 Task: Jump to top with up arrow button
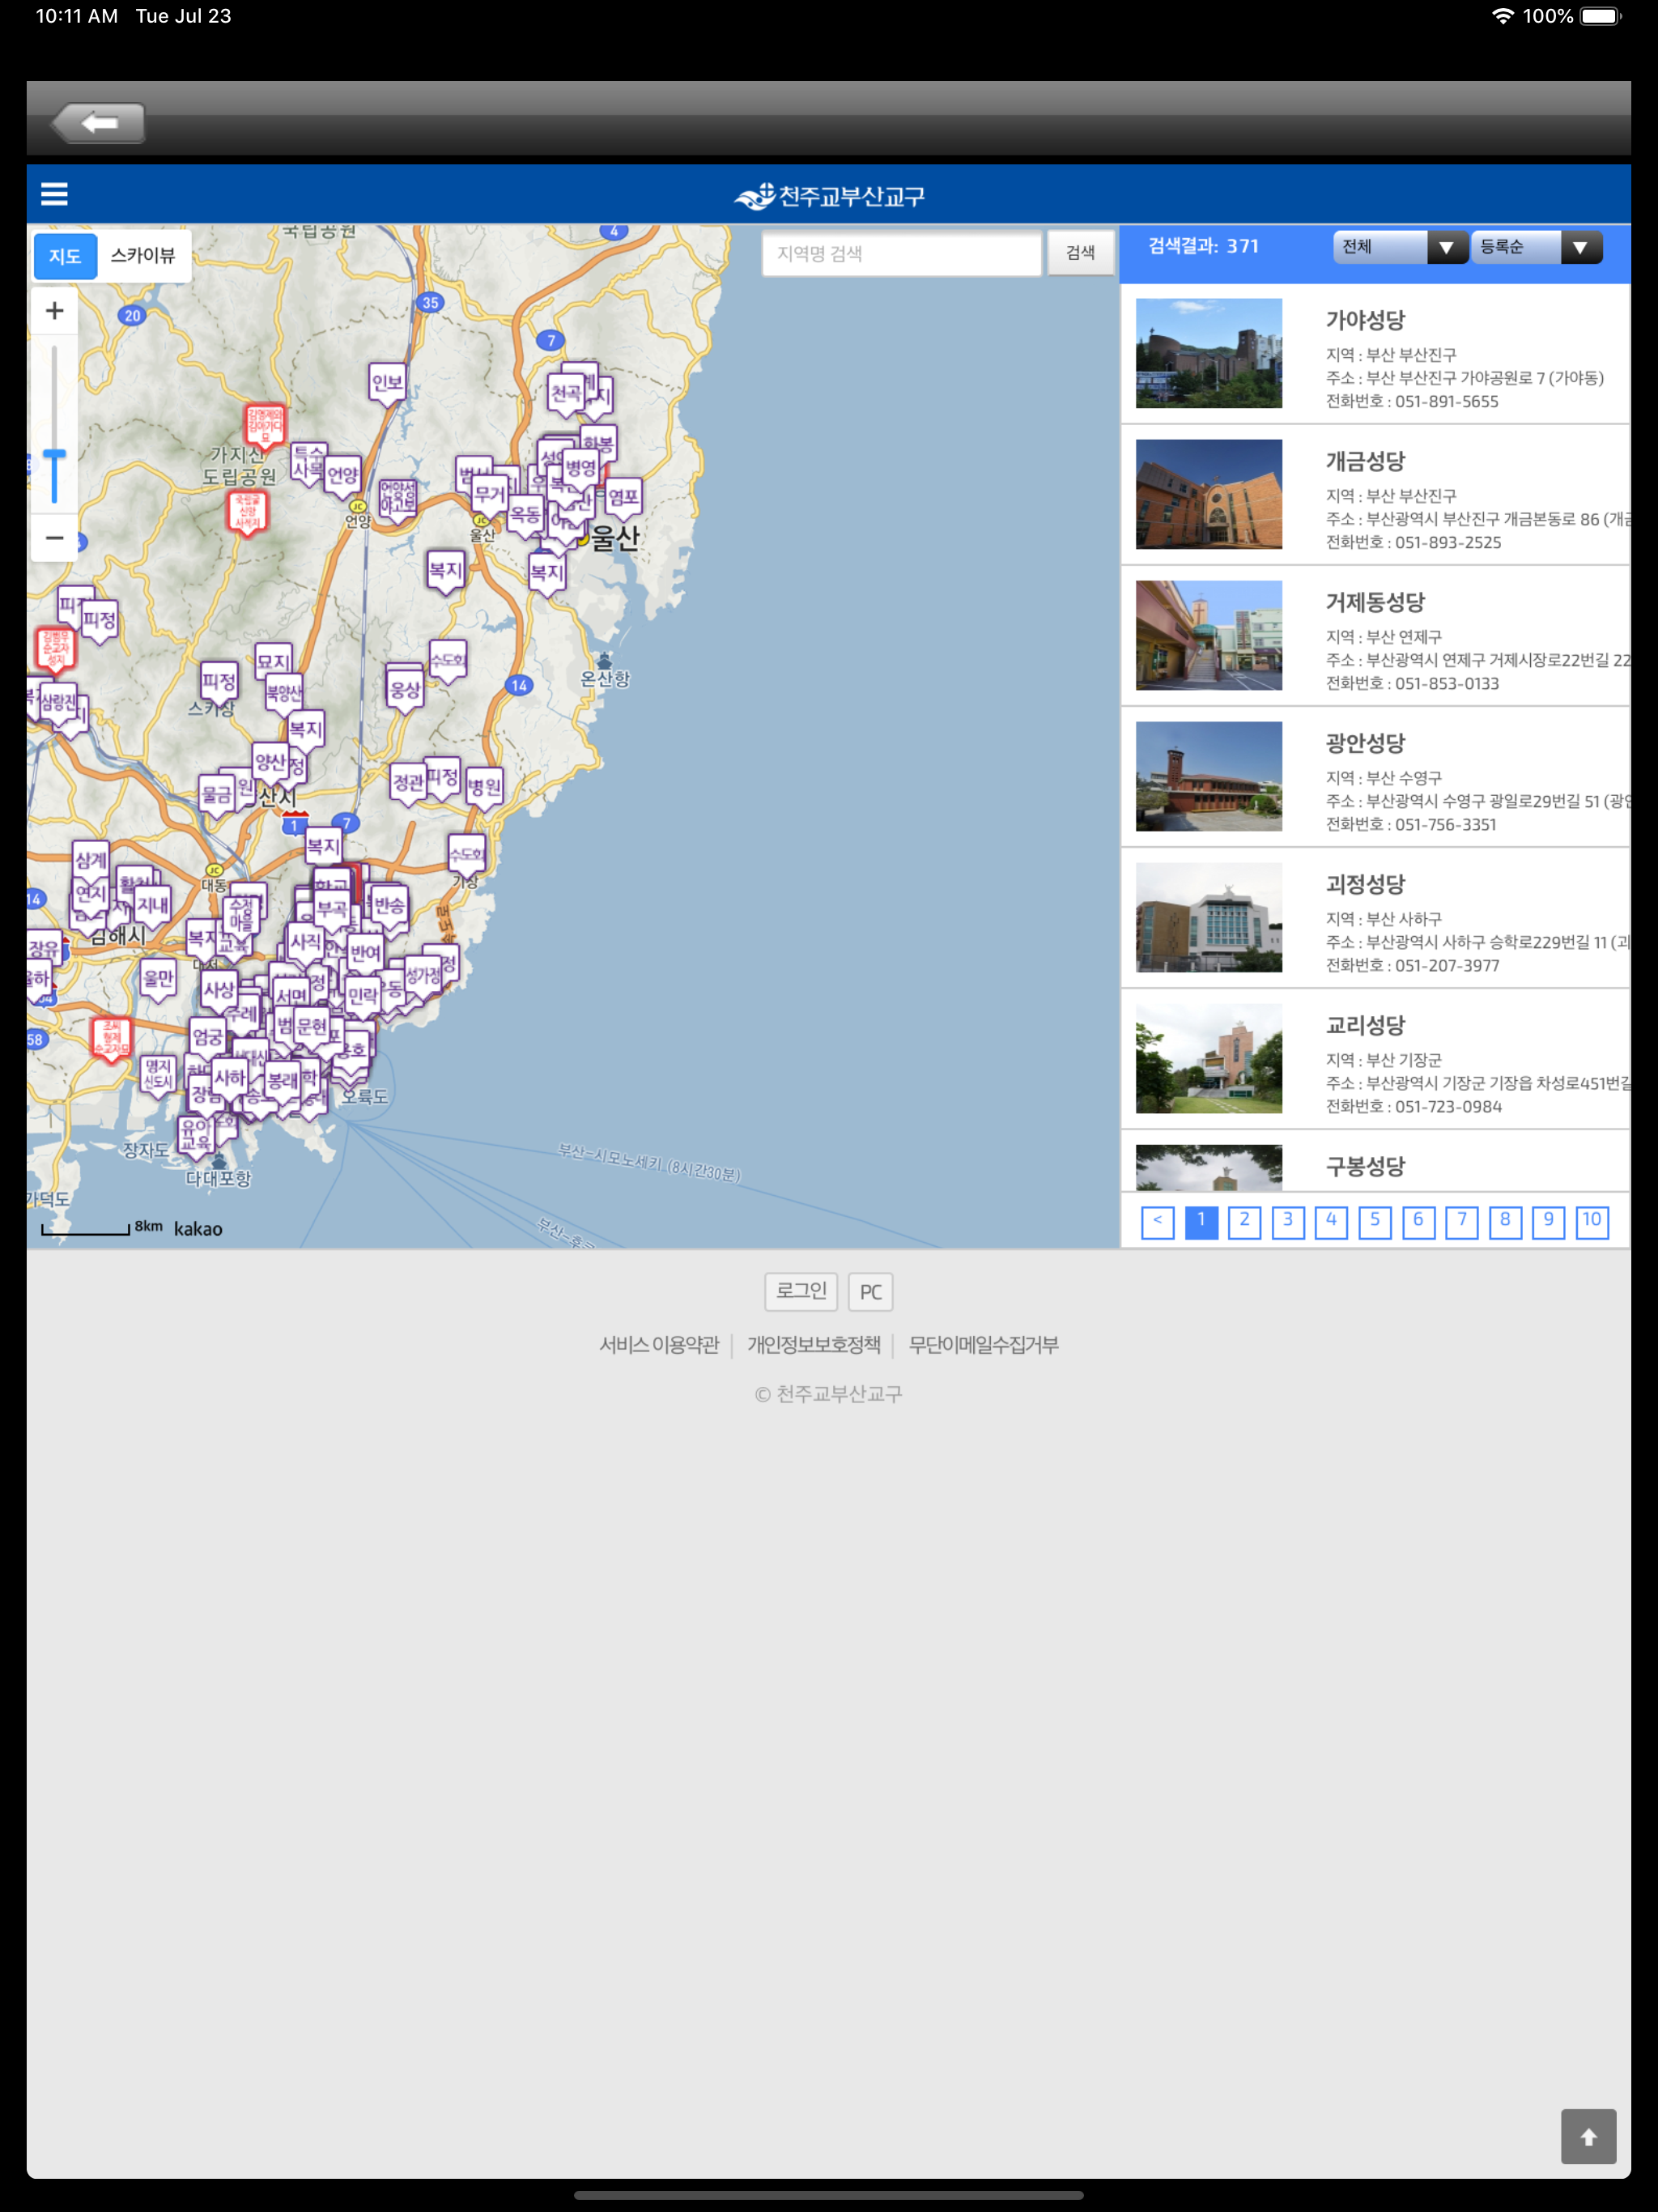[1588, 2137]
